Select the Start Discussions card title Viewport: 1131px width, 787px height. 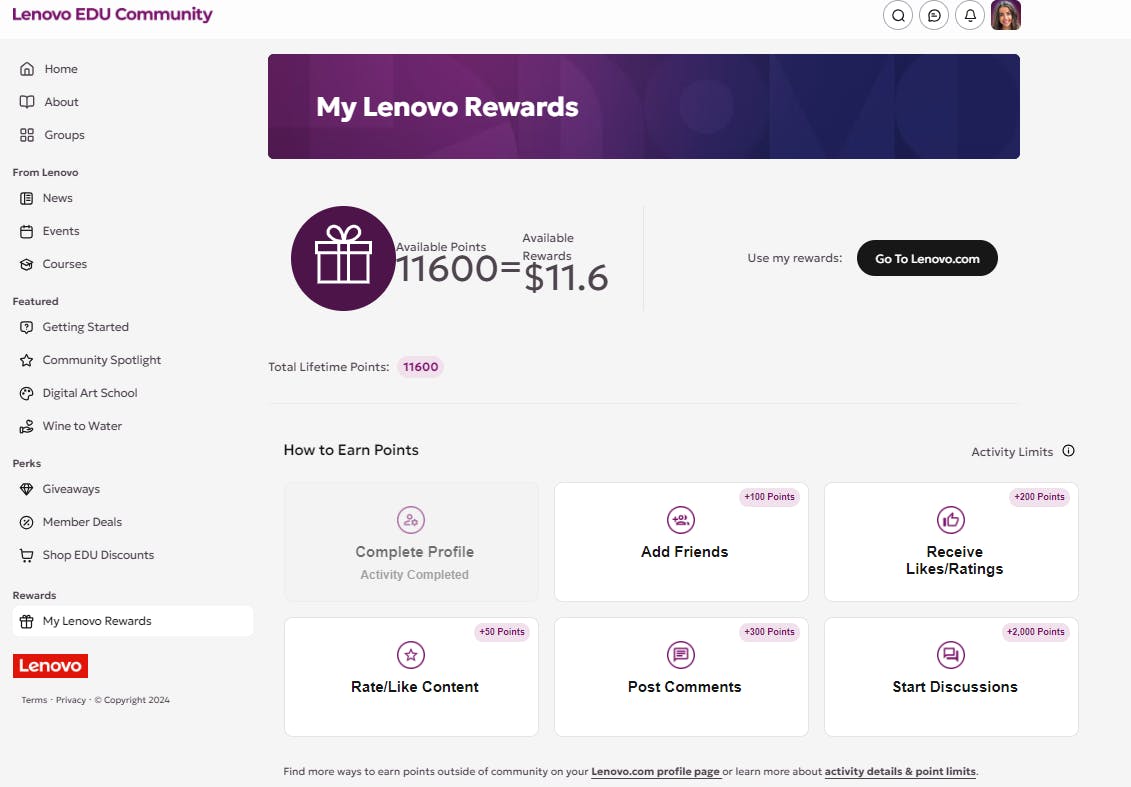[954, 687]
